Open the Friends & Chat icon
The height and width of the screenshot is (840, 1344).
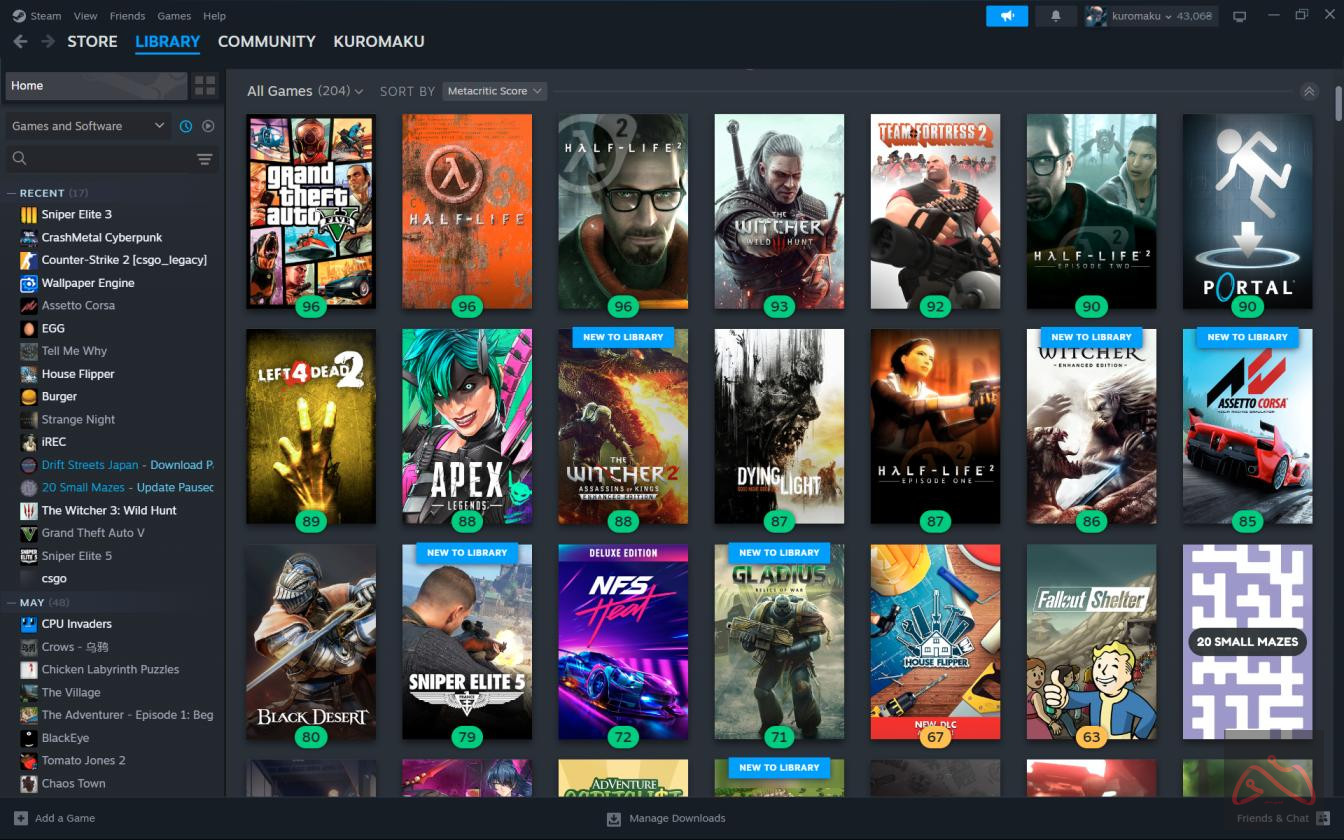[1323, 818]
